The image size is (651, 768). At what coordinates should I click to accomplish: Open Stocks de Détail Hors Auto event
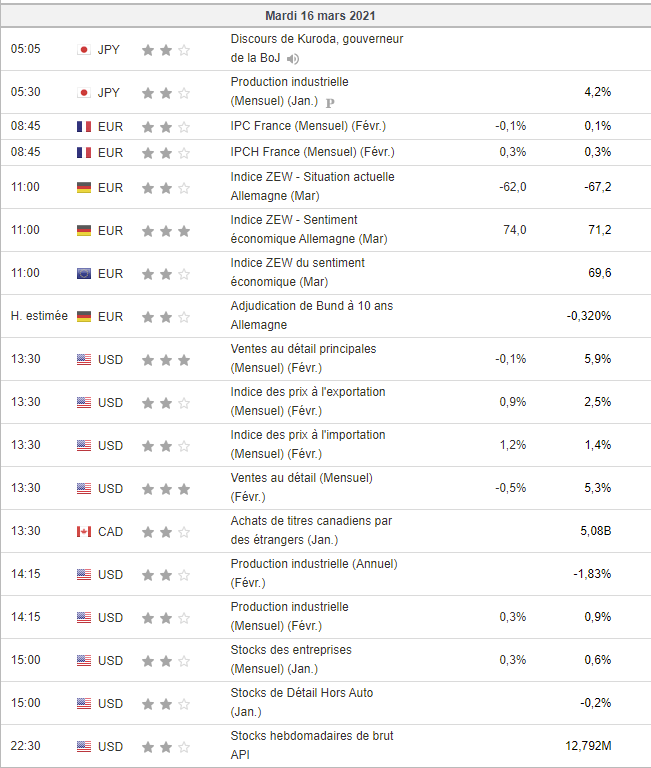coord(301,693)
